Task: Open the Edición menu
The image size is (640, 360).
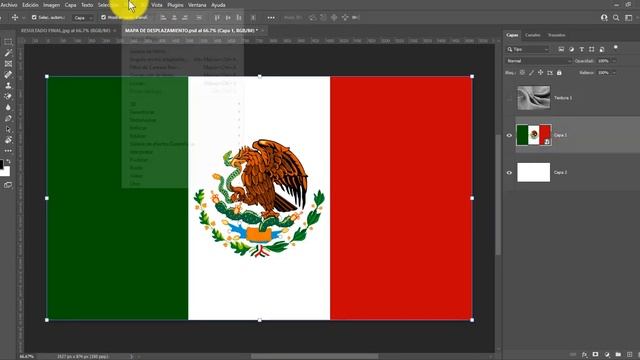Action: pyautogui.click(x=30, y=5)
